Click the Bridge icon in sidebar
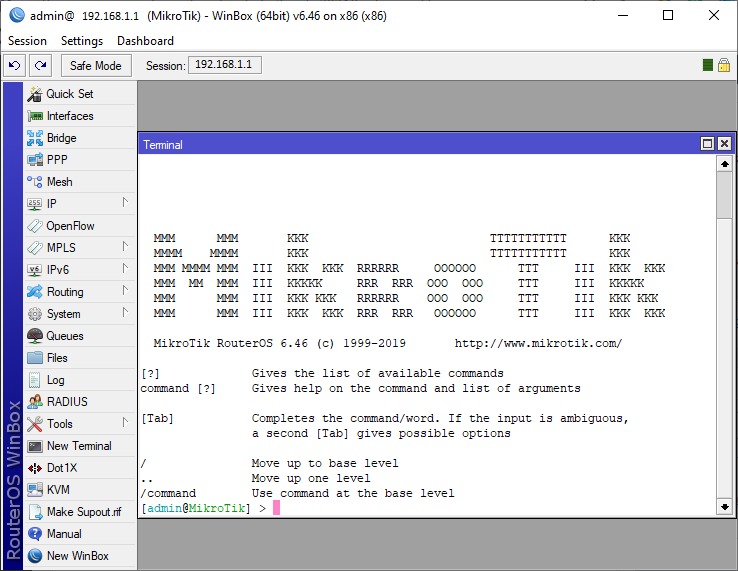The height and width of the screenshot is (571, 738). click(35, 138)
